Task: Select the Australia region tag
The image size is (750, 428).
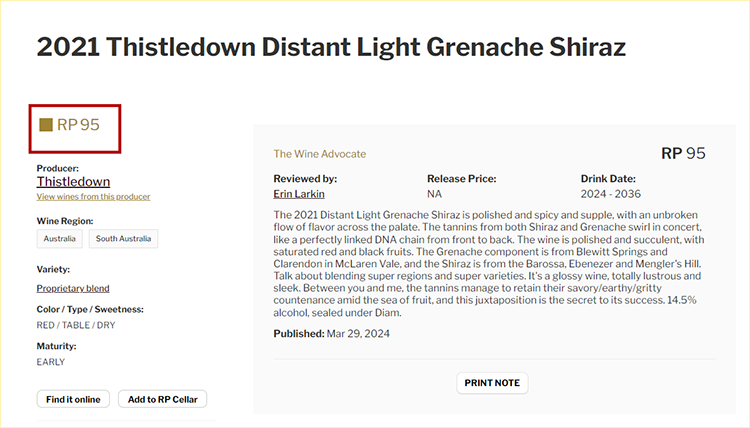Action: (x=61, y=239)
